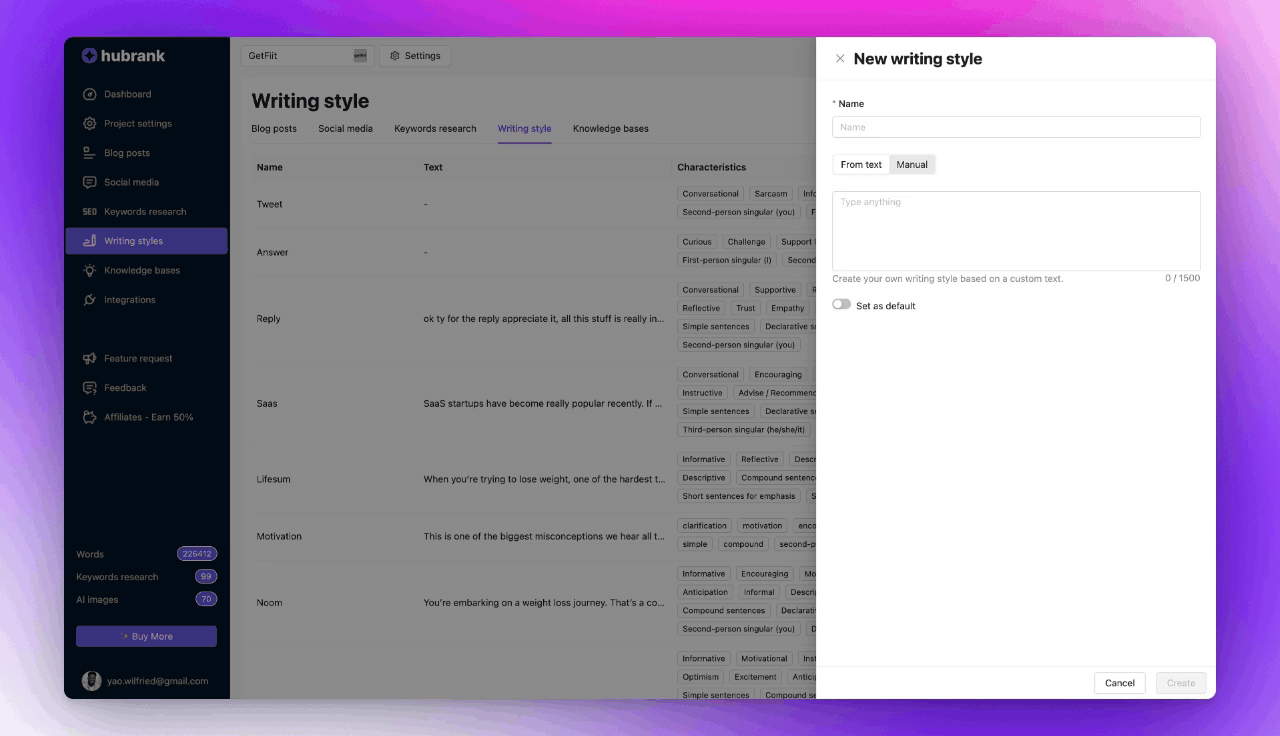
Task: Toggle the Set as default switch
Action: [842, 305]
